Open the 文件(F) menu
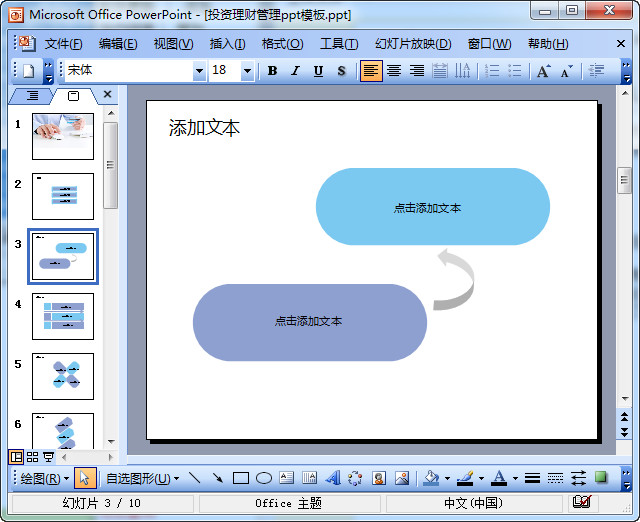The width and height of the screenshot is (640, 522). (63, 43)
